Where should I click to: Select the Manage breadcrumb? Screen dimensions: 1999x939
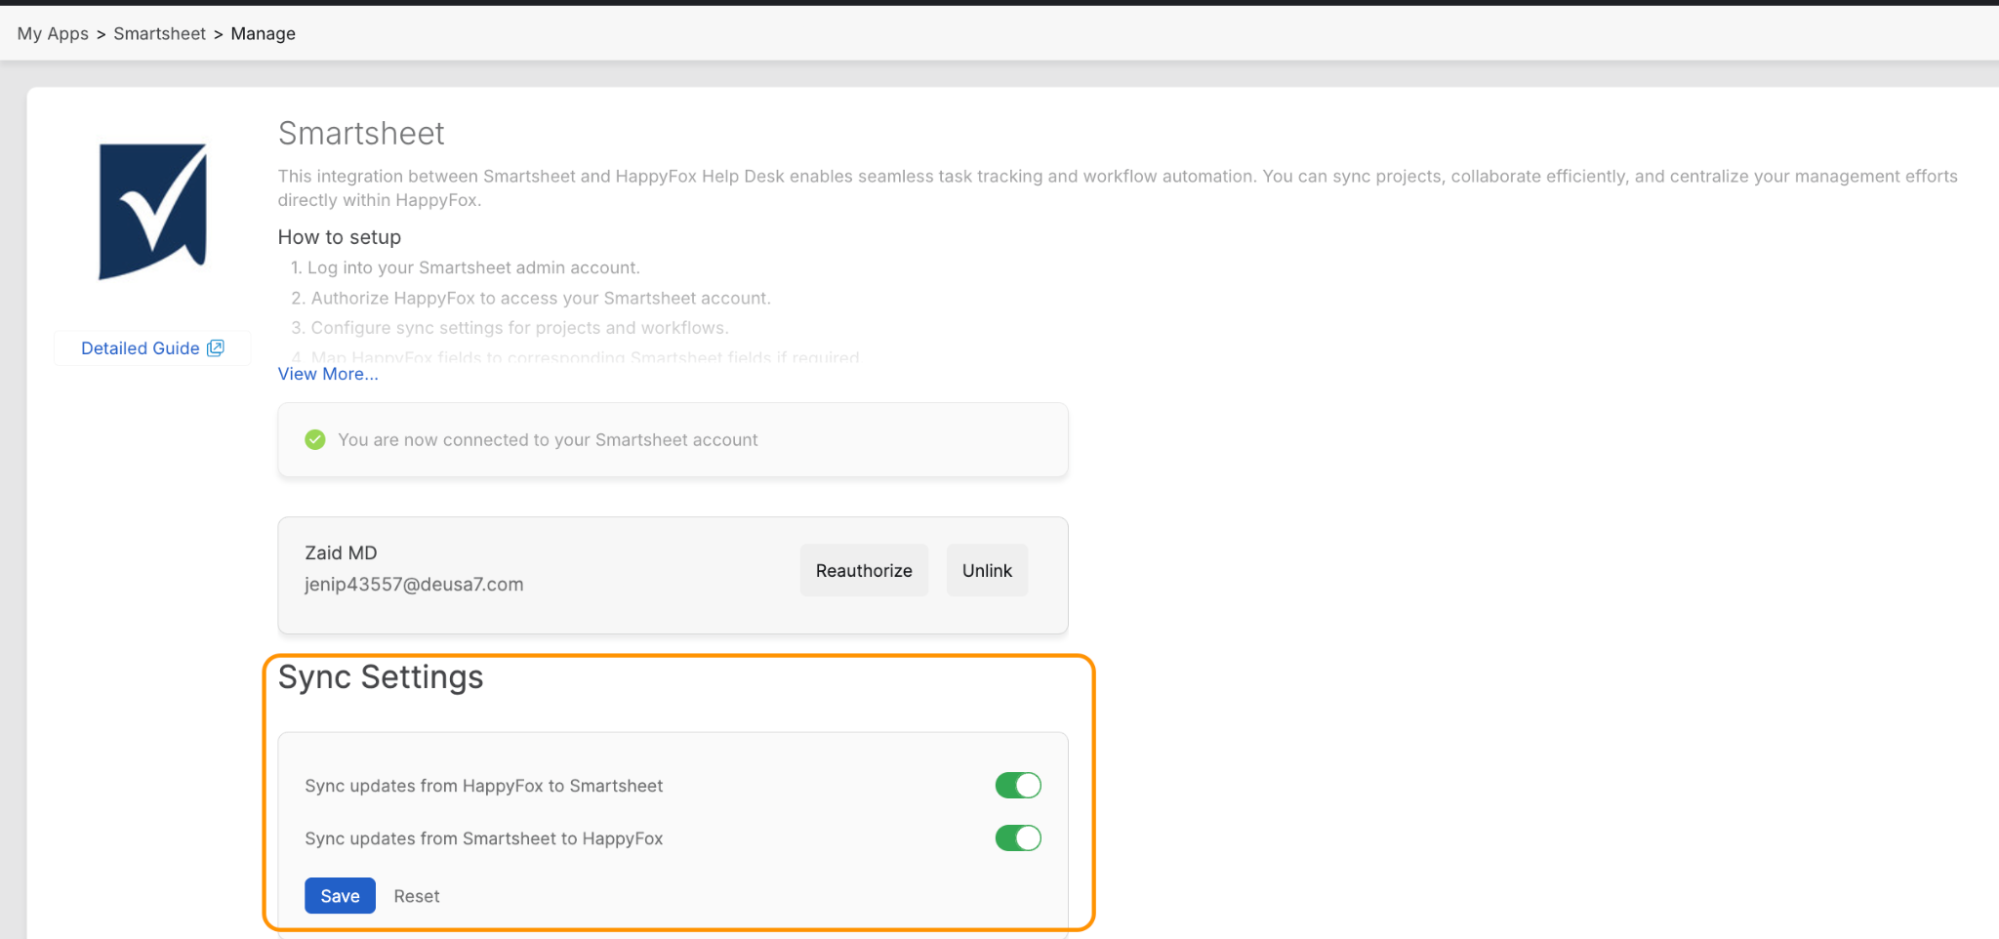coord(263,33)
